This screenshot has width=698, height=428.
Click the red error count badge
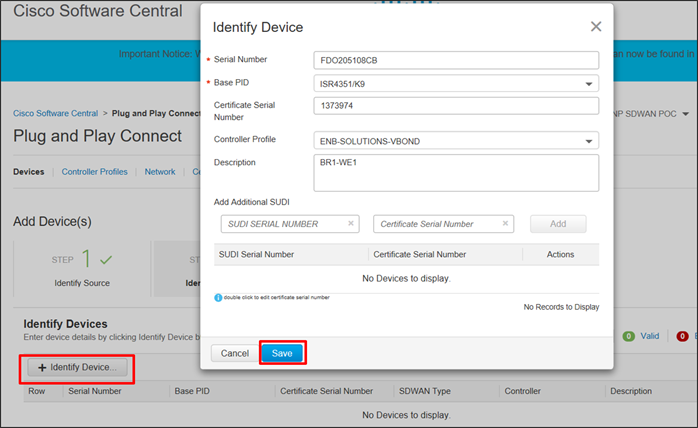click(x=682, y=336)
